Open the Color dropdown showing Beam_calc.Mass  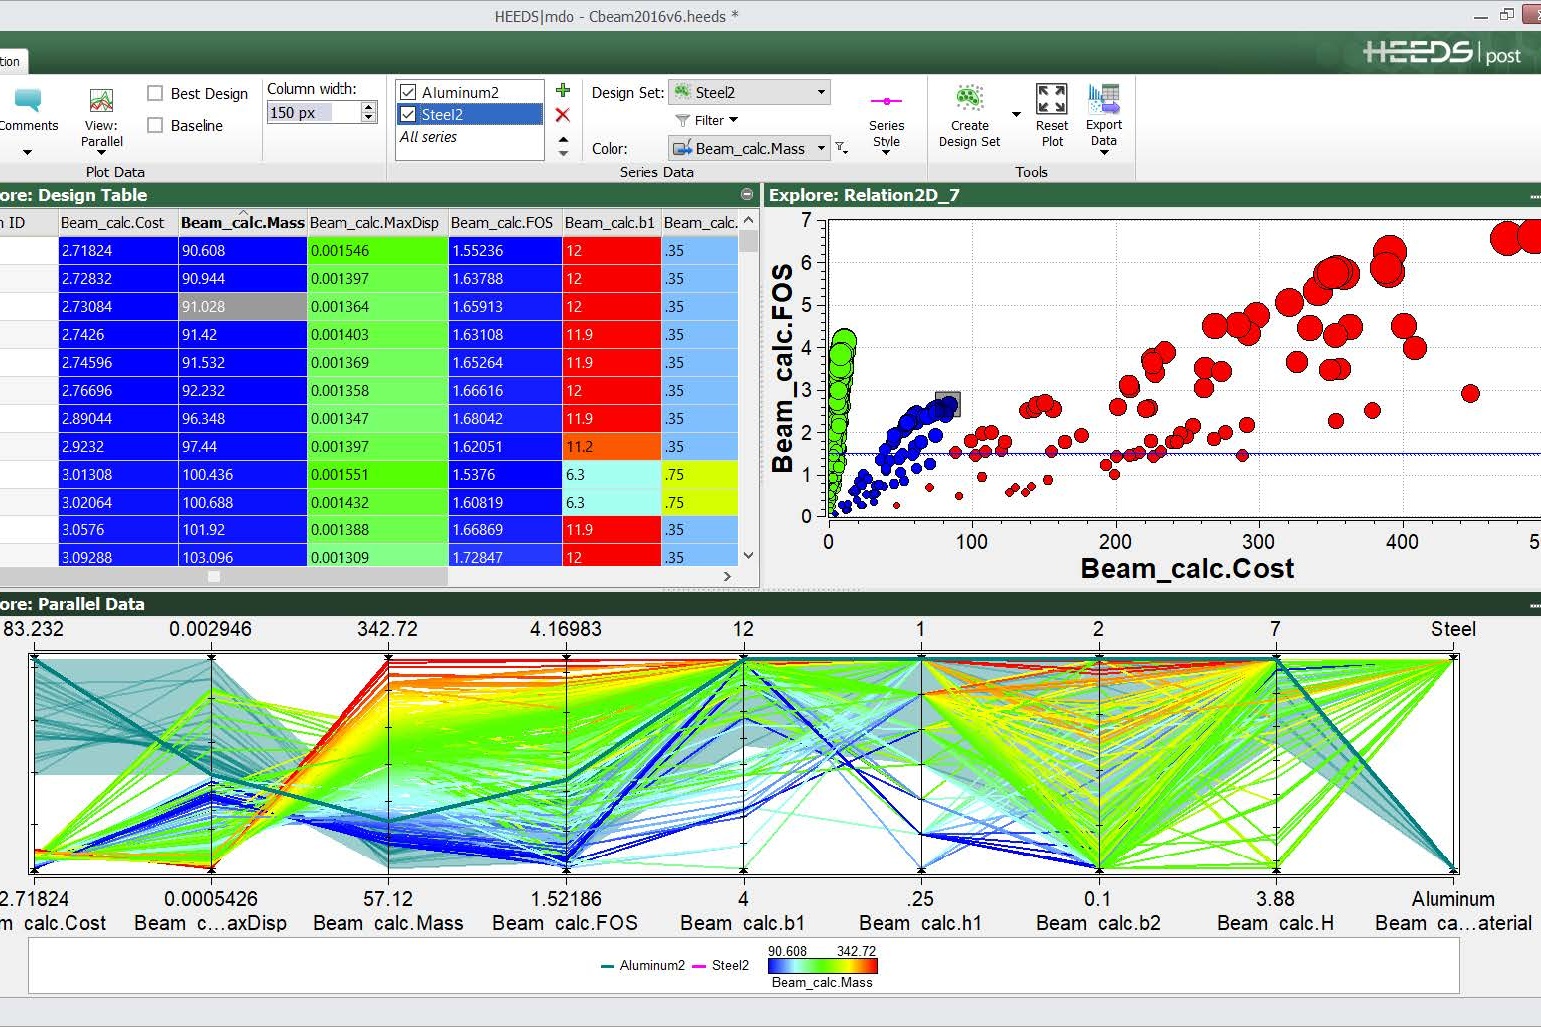pos(750,148)
